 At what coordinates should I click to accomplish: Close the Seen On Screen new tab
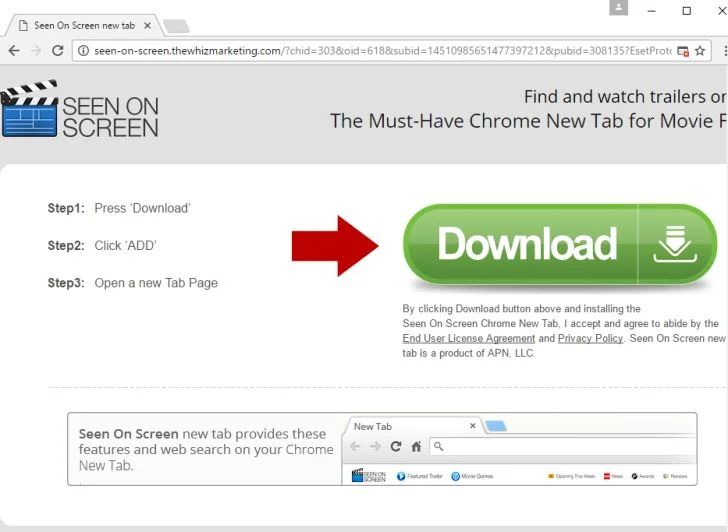pos(147,26)
